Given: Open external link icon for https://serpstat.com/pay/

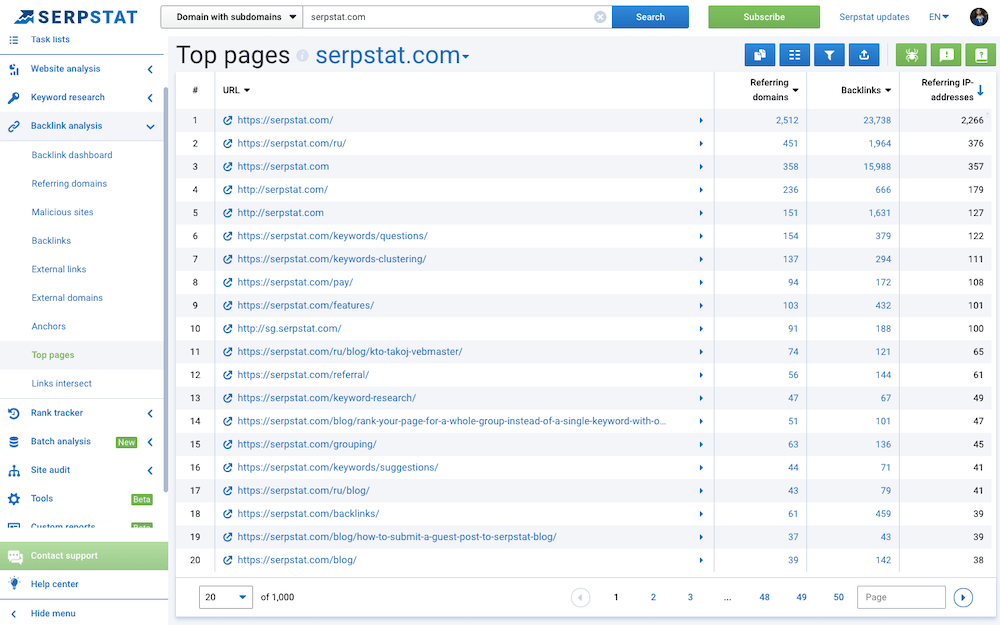Looking at the screenshot, I should [228, 283].
